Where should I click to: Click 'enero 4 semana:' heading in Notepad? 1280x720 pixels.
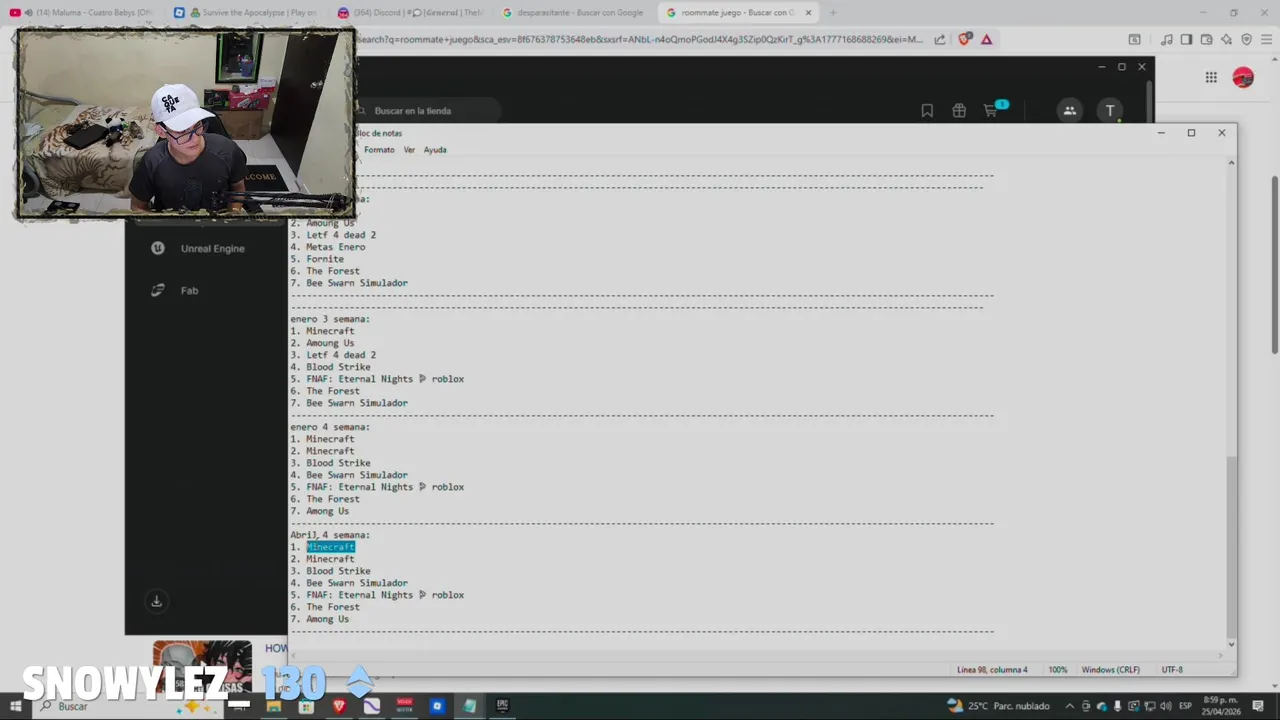(x=330, y=427)
